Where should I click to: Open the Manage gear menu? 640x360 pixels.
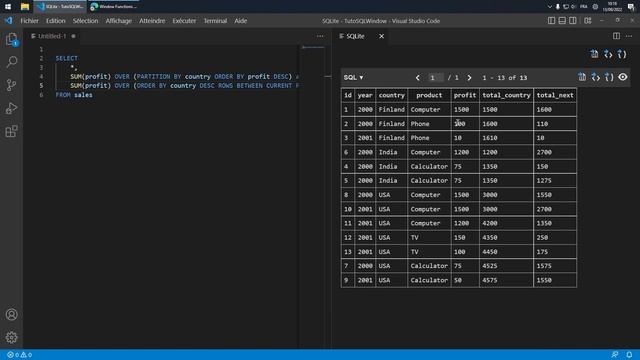(11, 337)
